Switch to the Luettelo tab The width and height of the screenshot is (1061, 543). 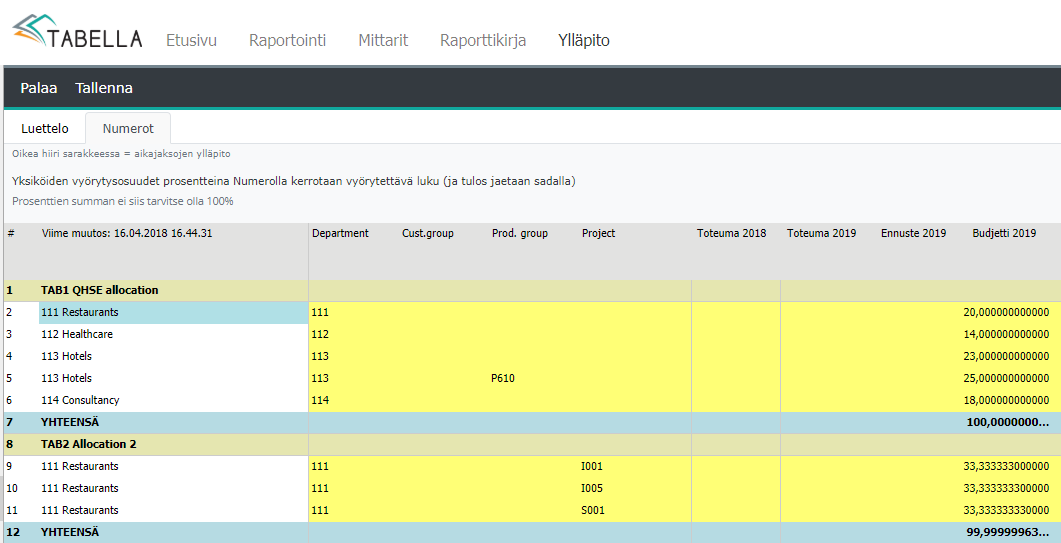(45, 128)
